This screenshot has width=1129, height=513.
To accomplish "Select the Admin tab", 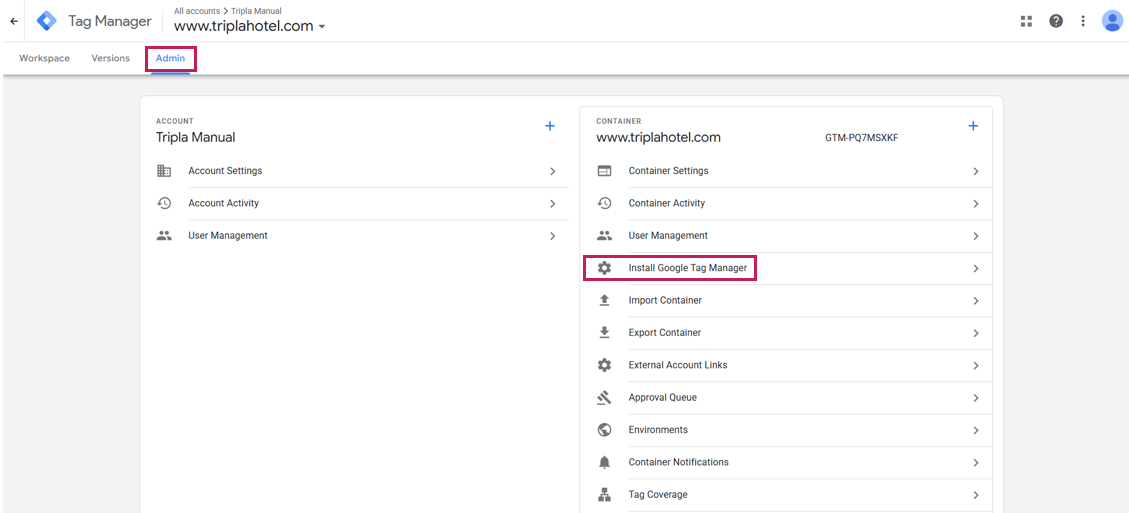I will pos(170,58).
